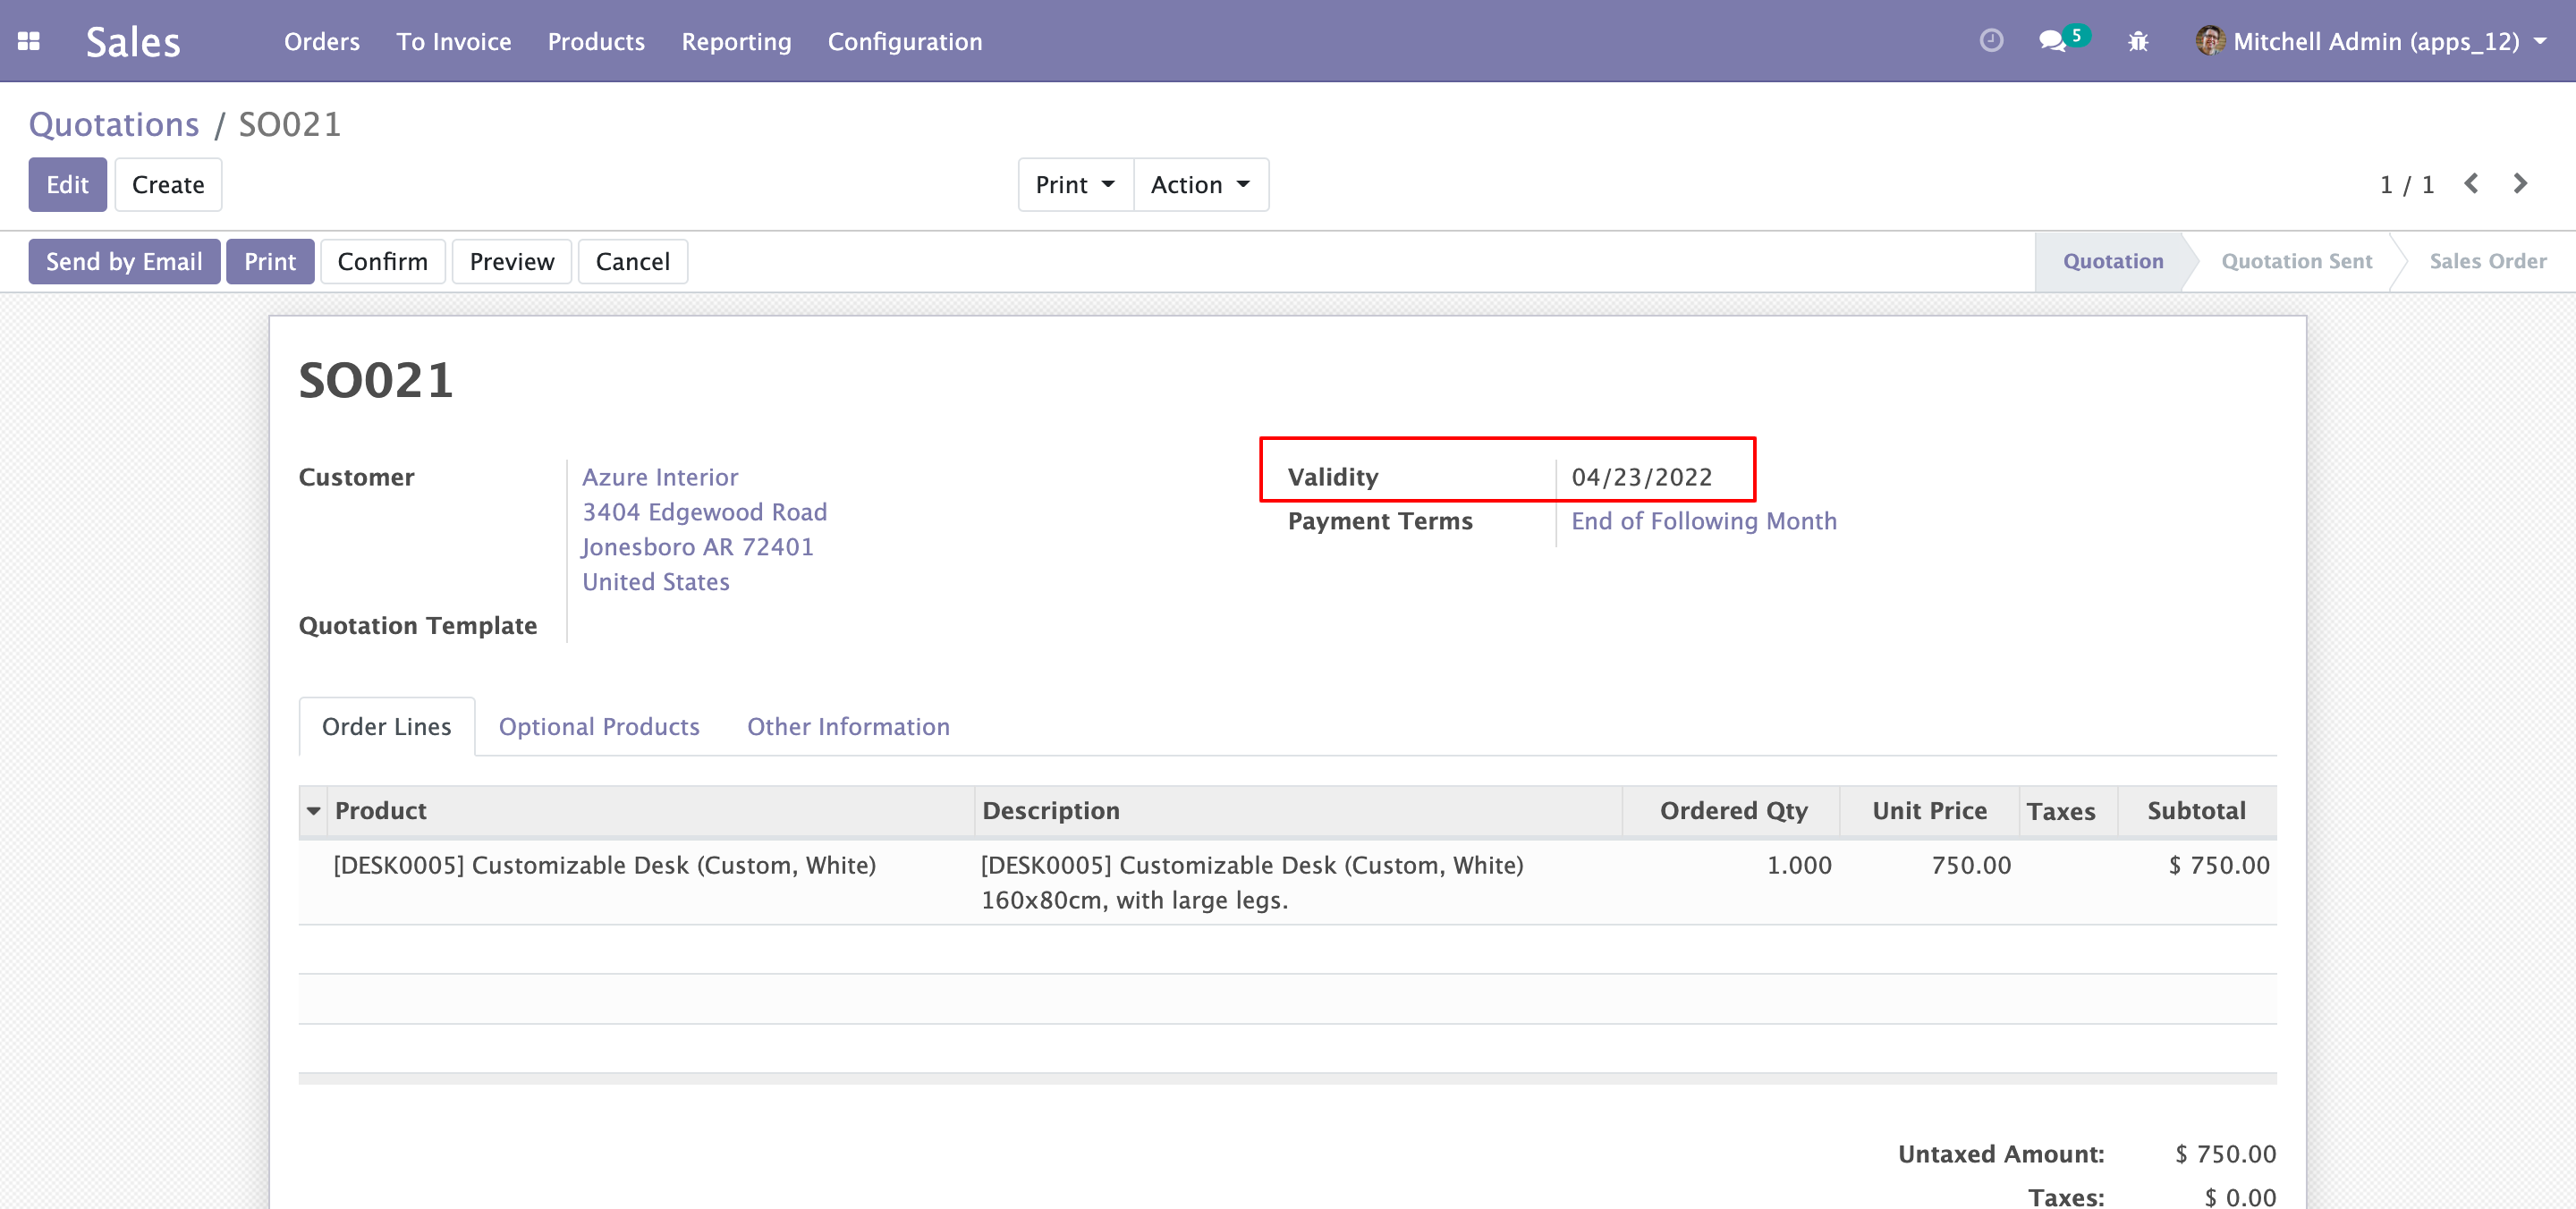The image size is (2576, 1209).
Task: Click the debug bug icon
Action: (2138, 41)
